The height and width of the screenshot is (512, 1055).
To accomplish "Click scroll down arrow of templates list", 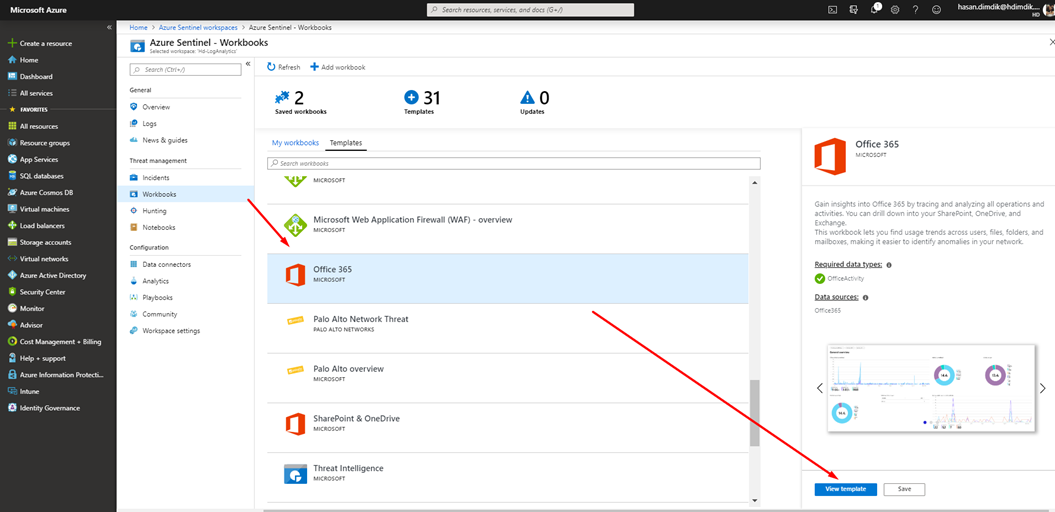I will point(754,500).
